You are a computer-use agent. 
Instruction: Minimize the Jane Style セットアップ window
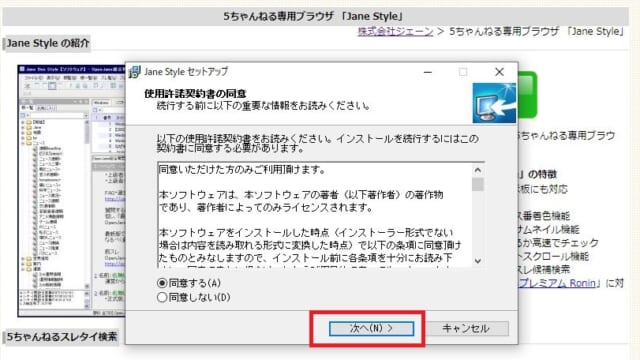[x=428, y=72]
